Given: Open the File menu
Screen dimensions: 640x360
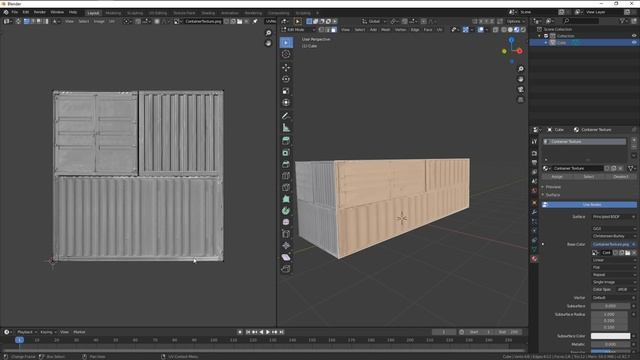Looking at the screenshot, I should pos(15,12).
